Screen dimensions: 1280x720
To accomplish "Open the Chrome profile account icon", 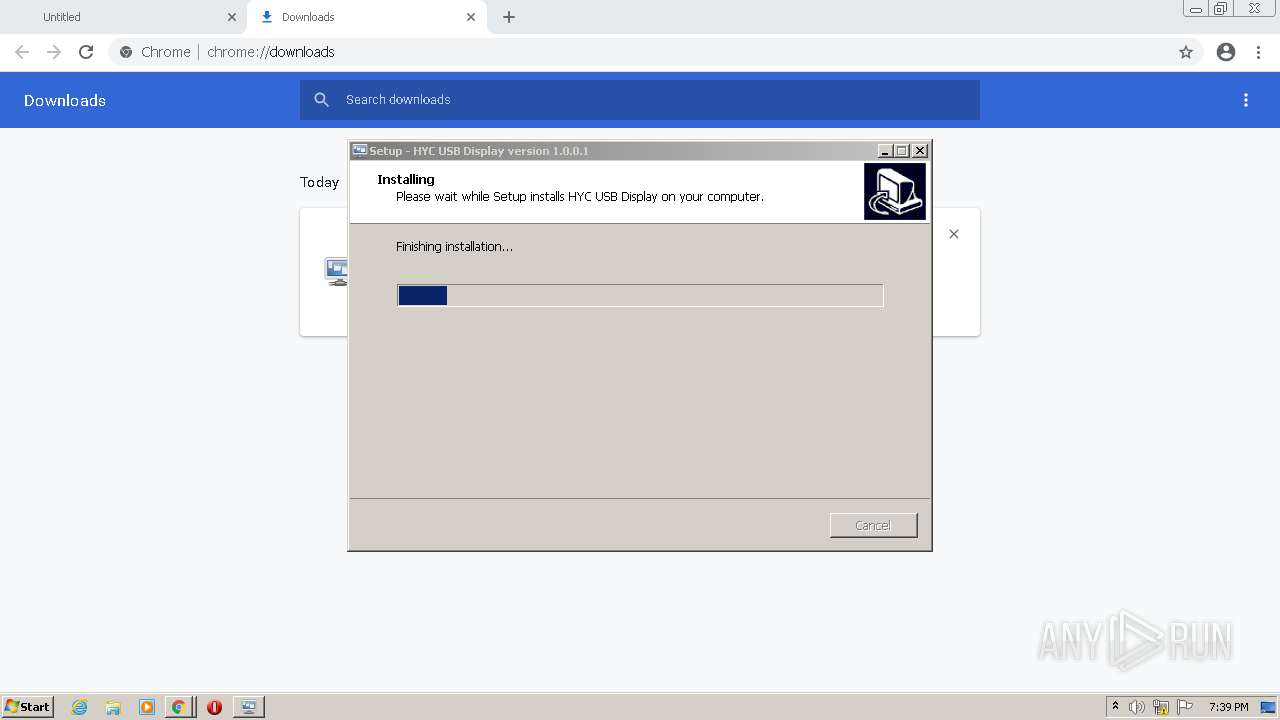I will pyautogui.click(x=1226, y=52).
